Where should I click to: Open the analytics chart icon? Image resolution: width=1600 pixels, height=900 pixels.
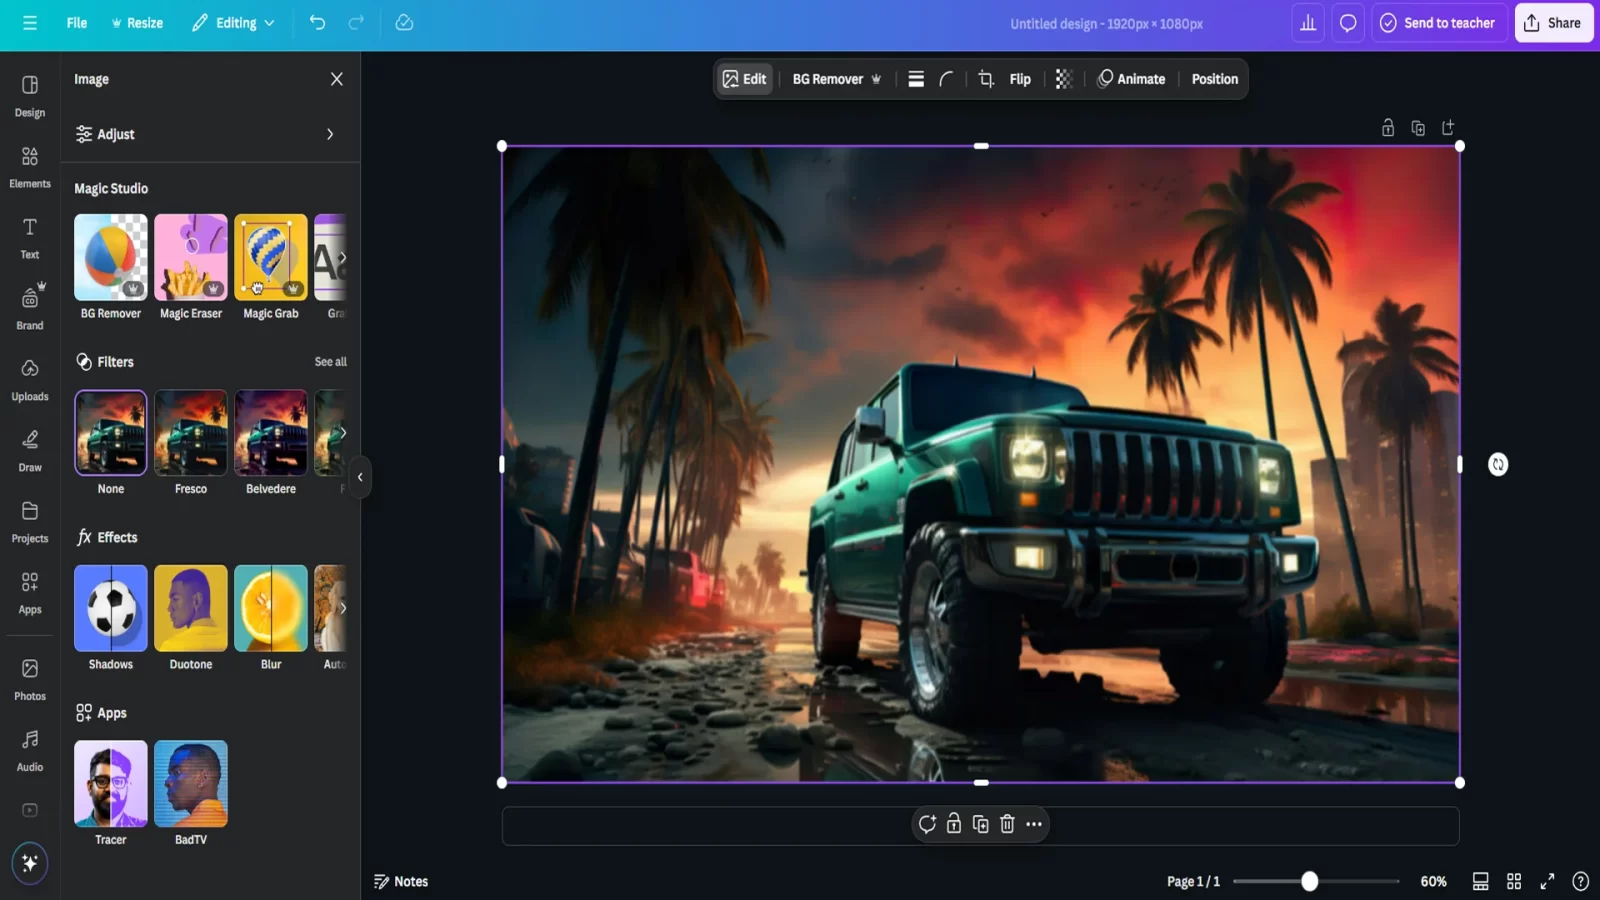1308,23
